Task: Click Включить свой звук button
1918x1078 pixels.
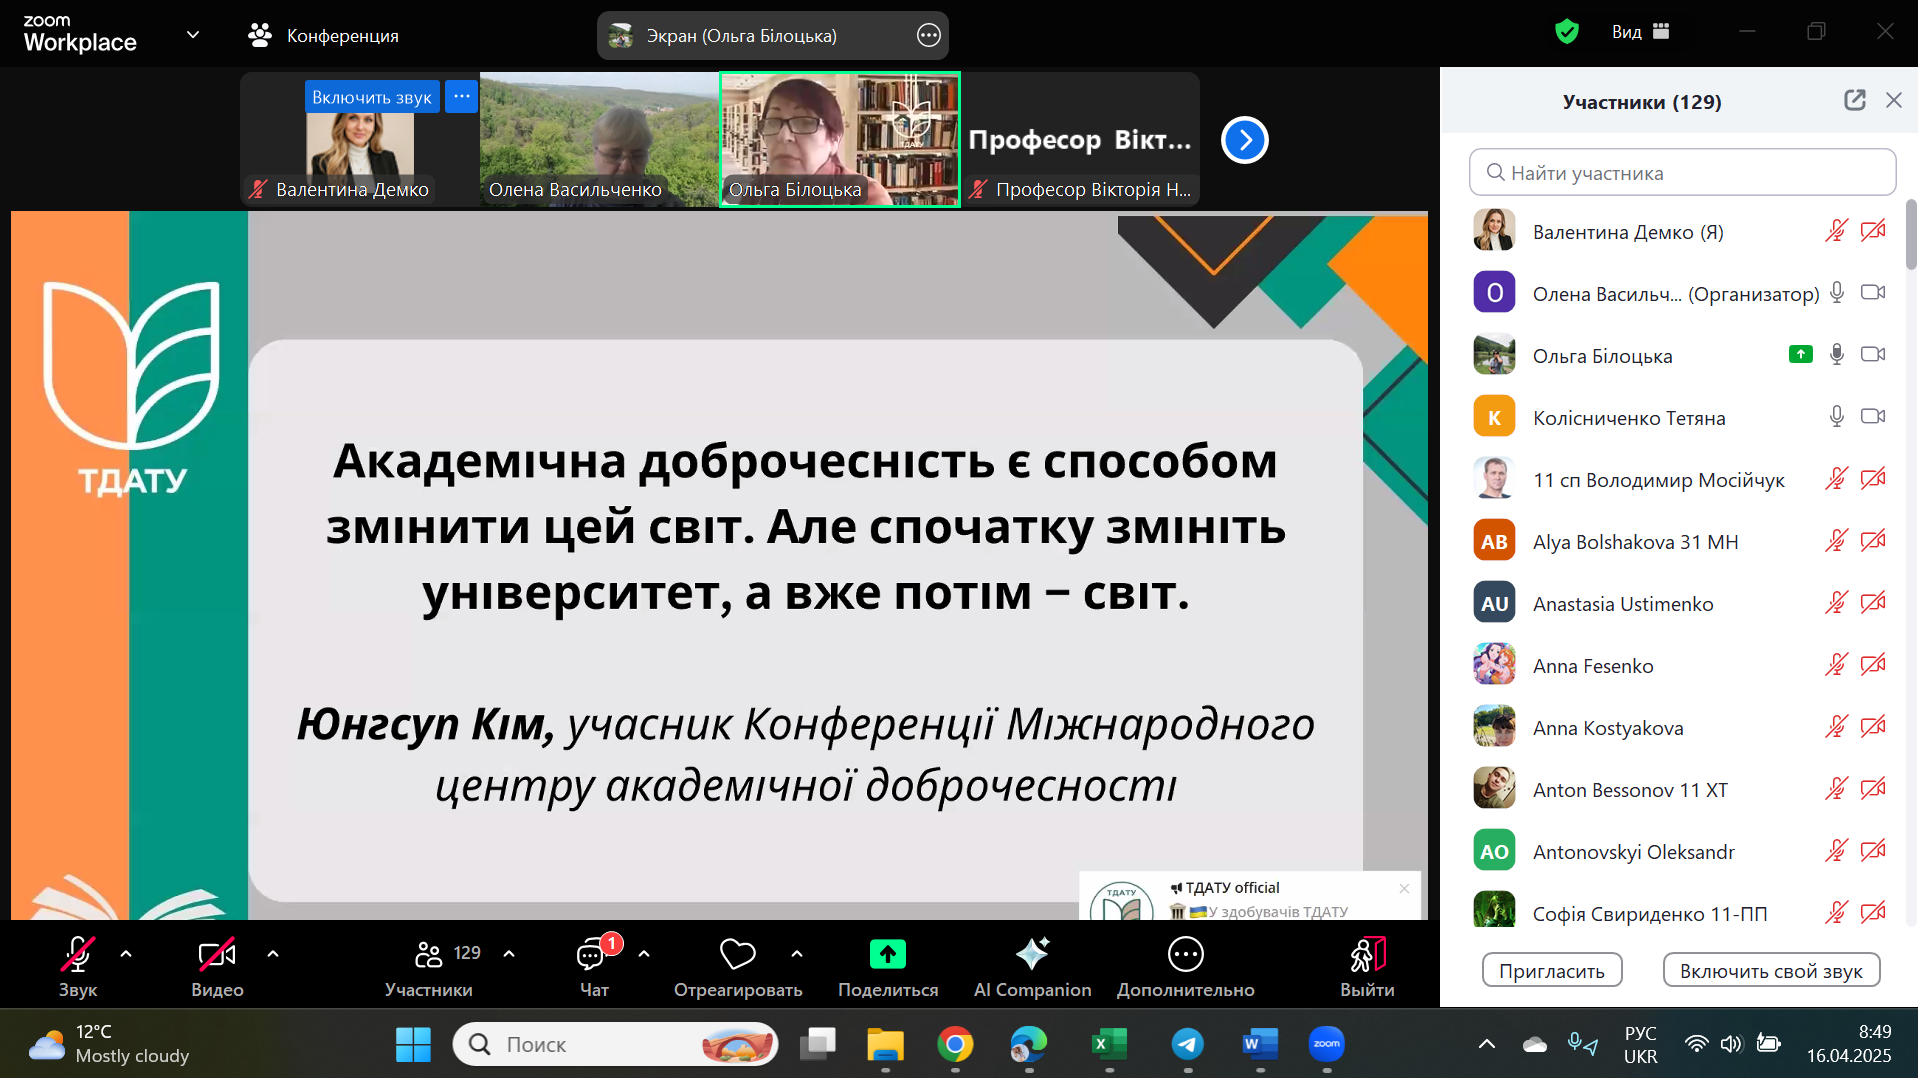Action: [x=1771, y=970]
